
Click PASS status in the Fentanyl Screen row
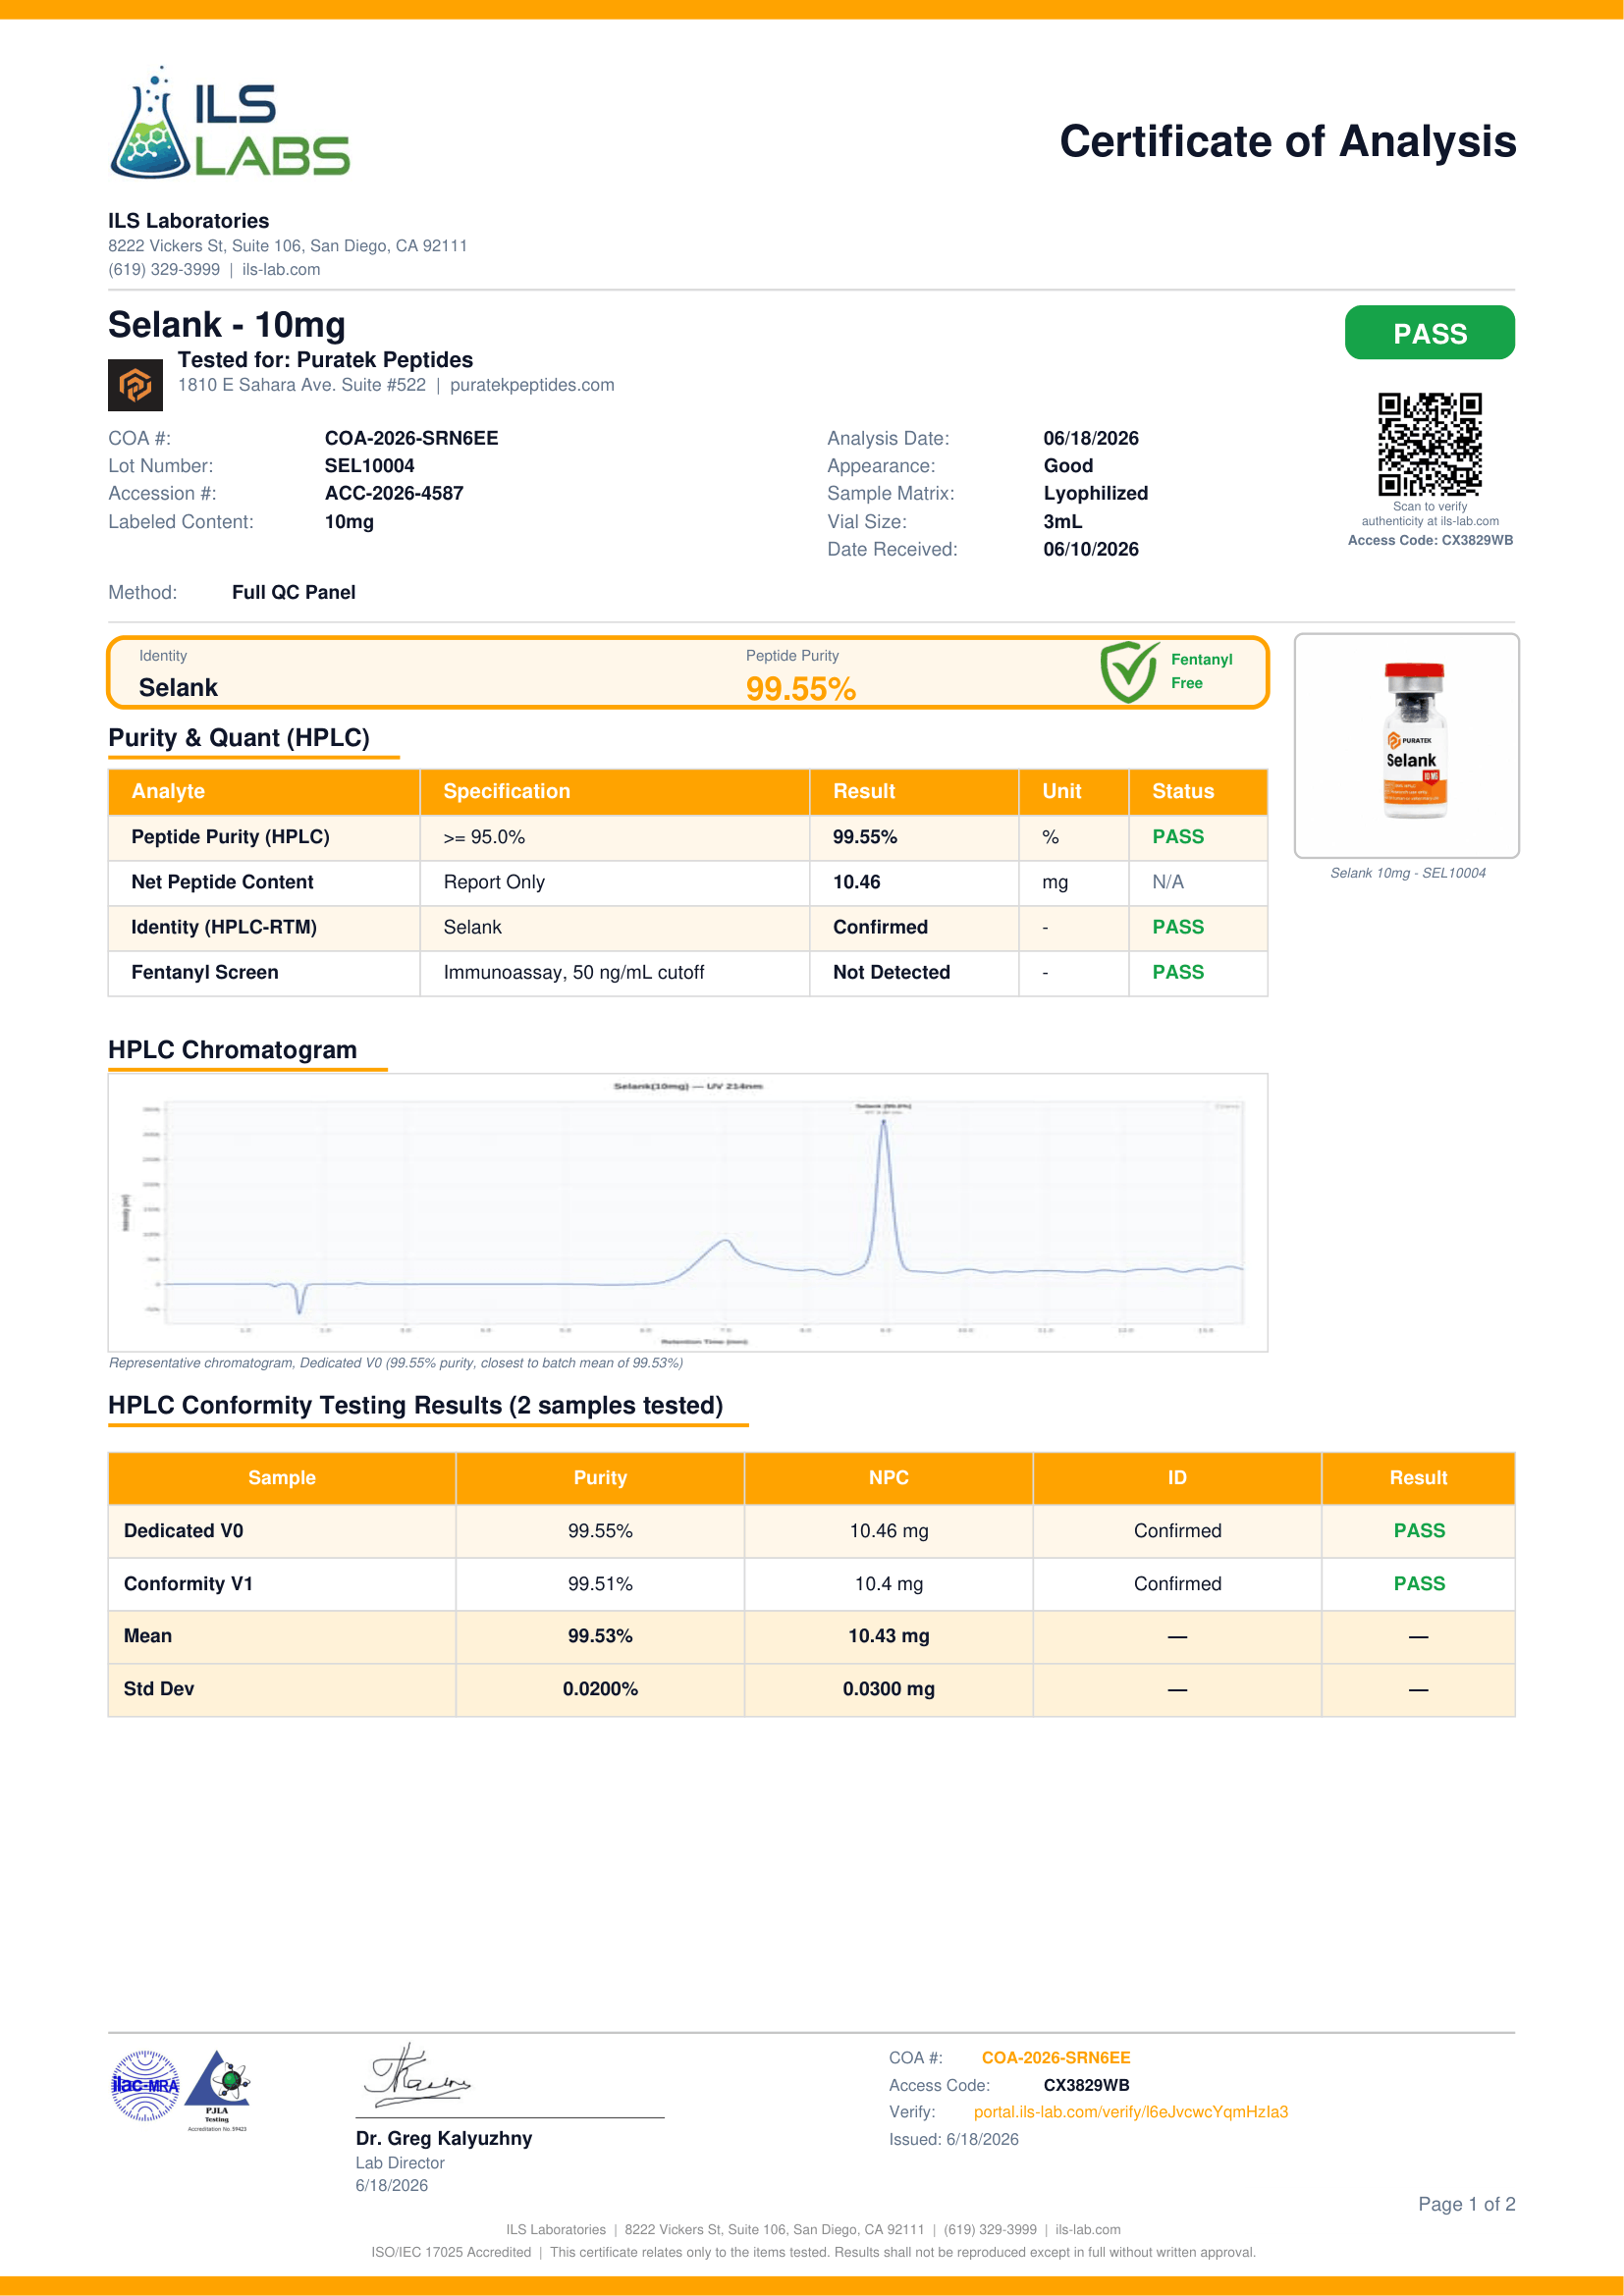tap(1178, 972)
